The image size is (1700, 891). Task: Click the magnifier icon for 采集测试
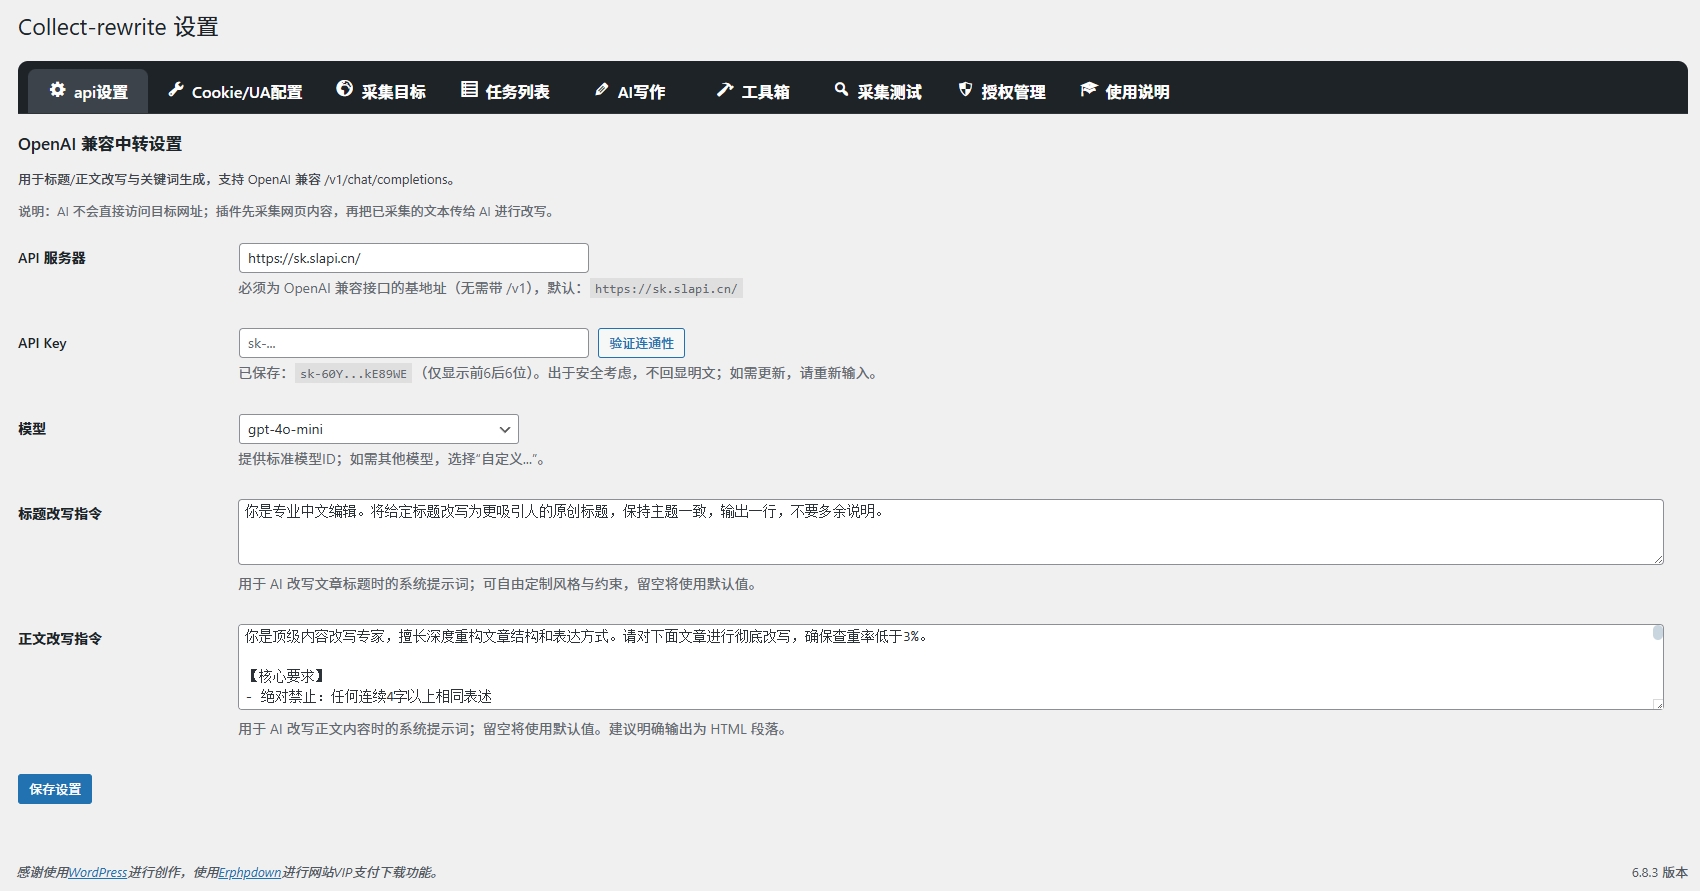click(841, 90)
